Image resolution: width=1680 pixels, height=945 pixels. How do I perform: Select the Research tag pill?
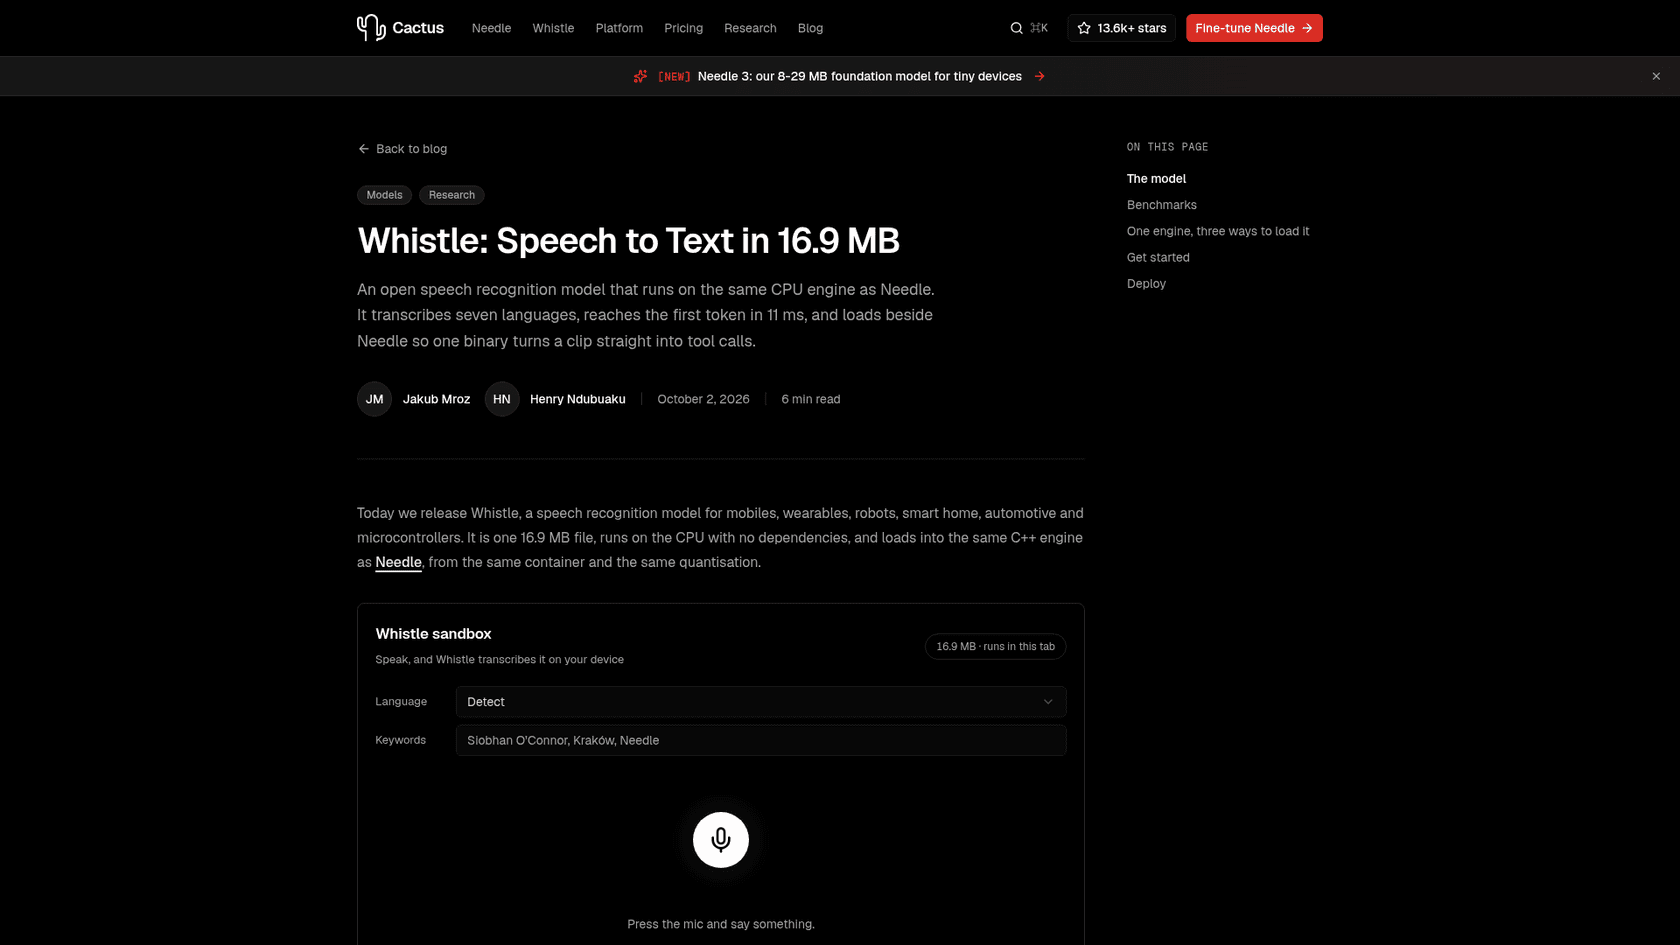tap(451, 195)
